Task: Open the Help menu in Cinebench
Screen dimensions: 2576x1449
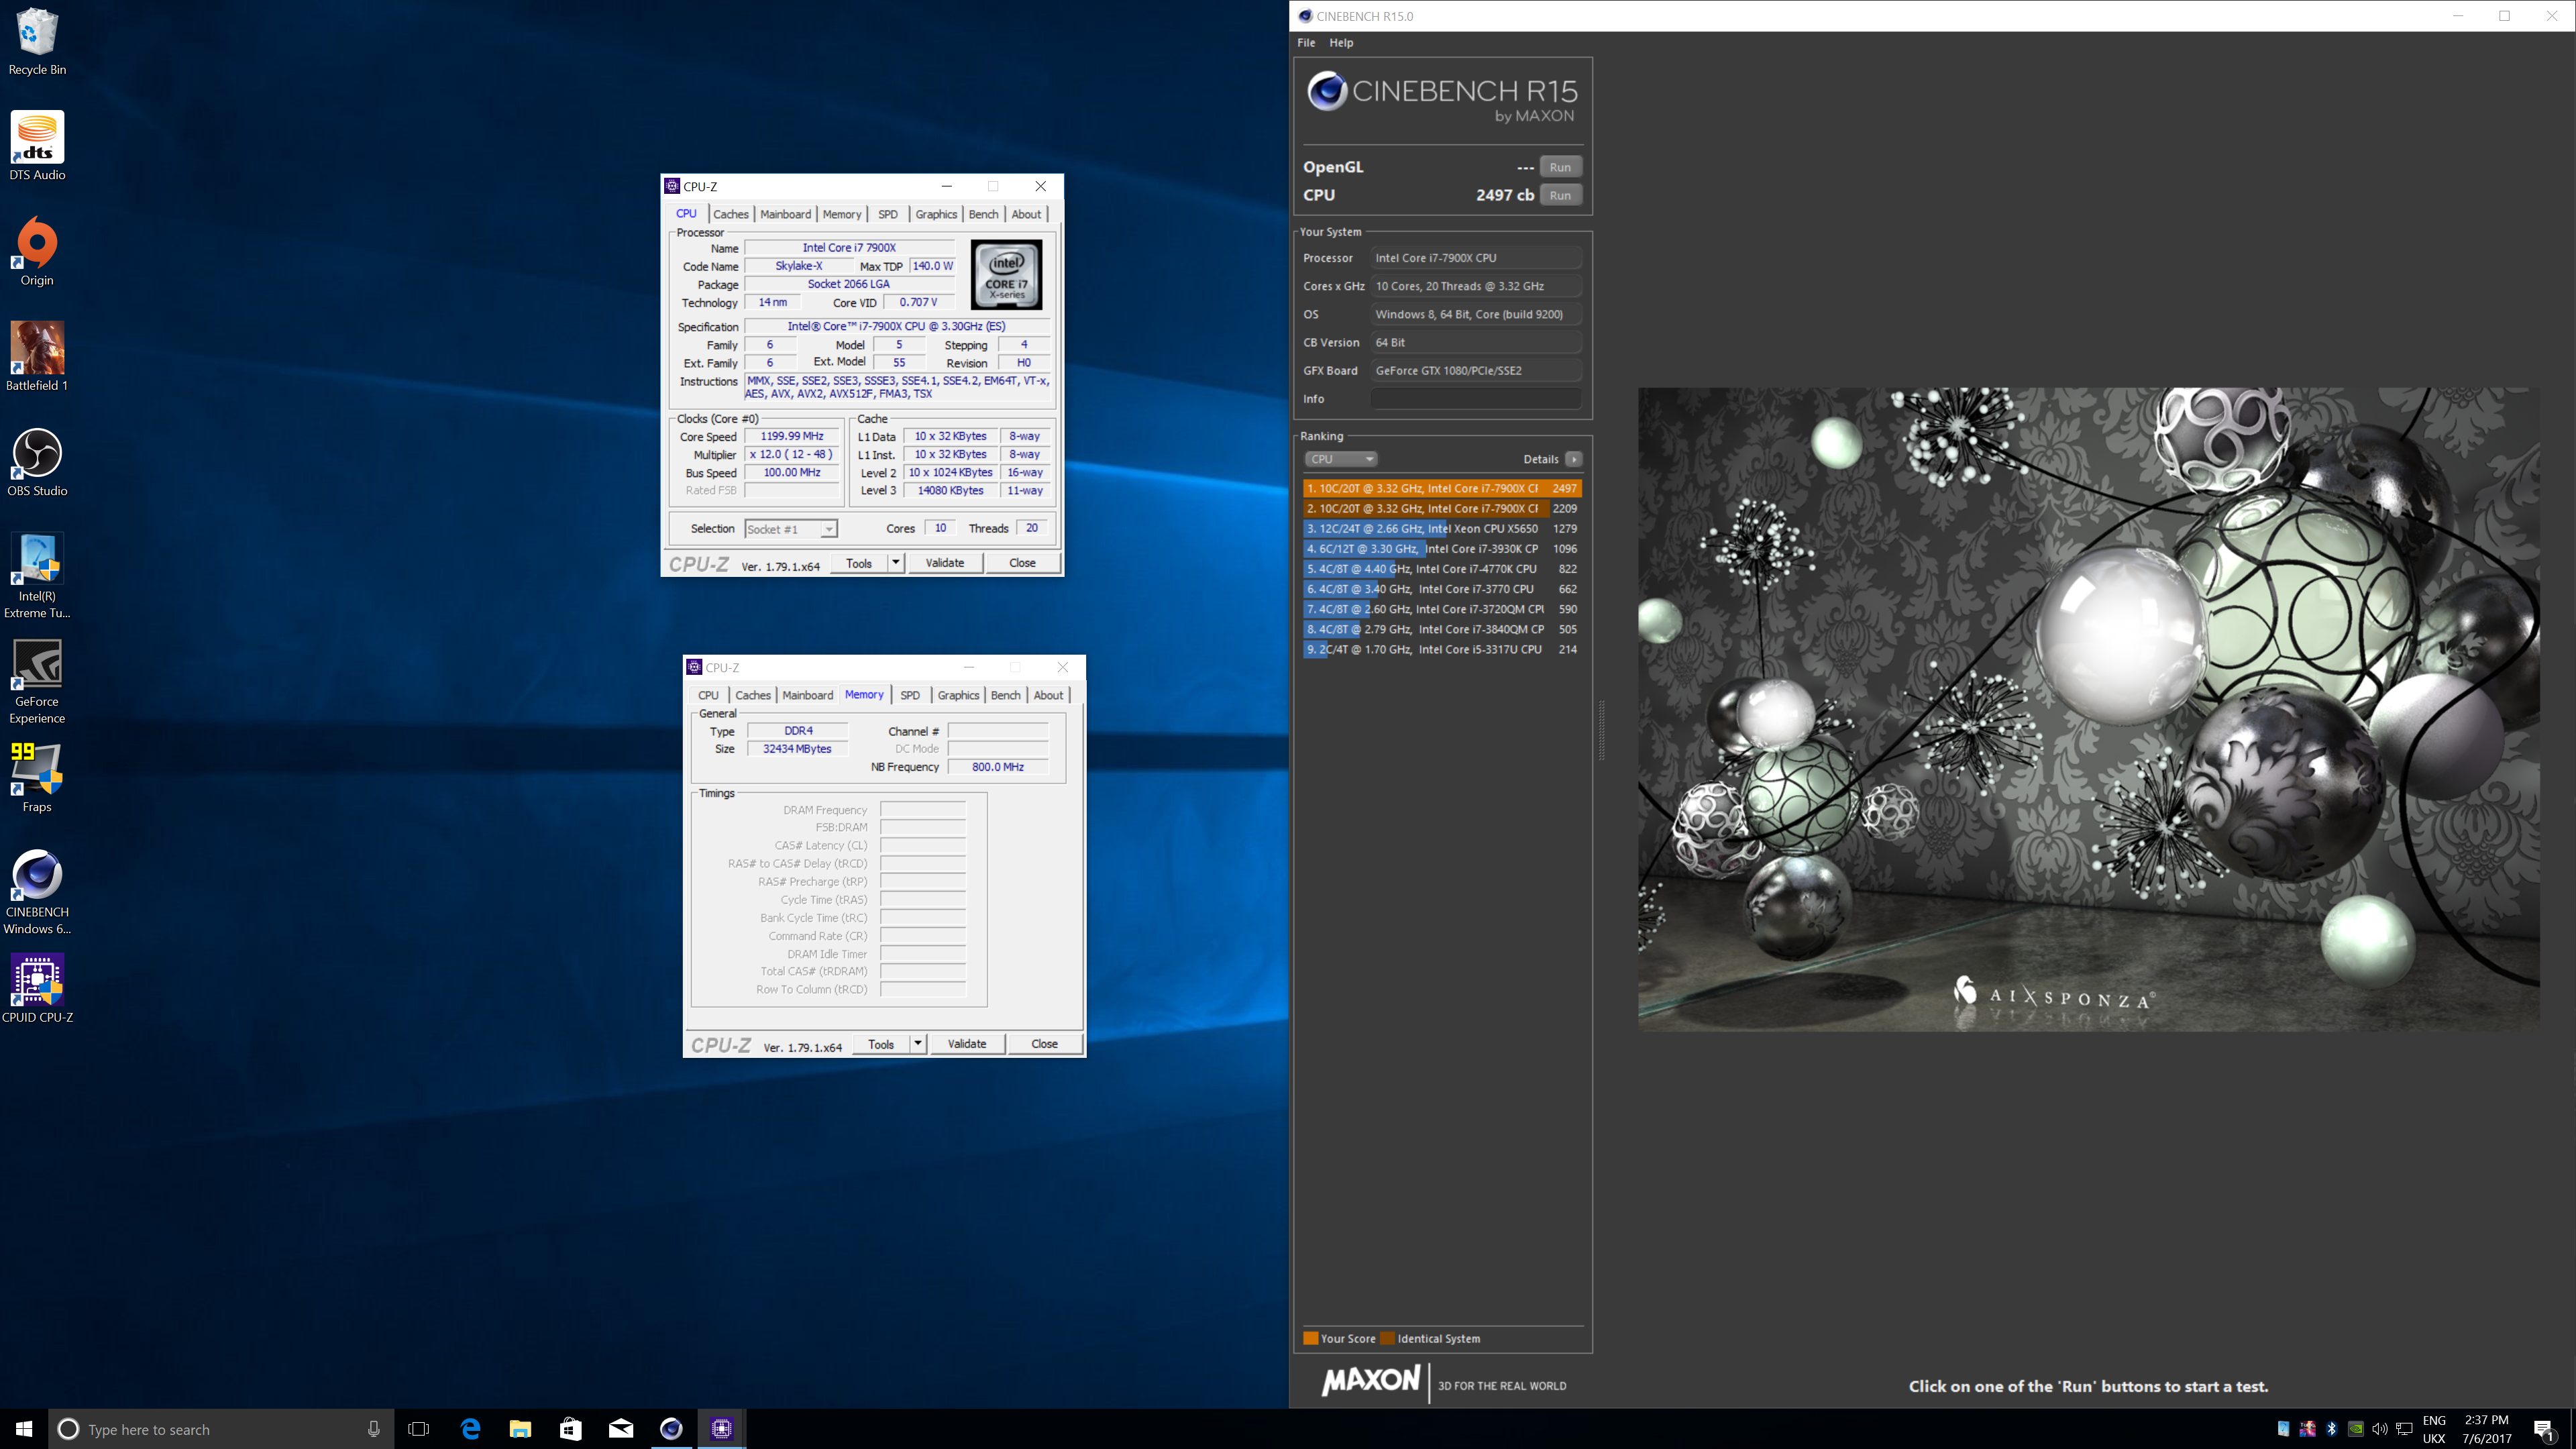Action: 1341,43
